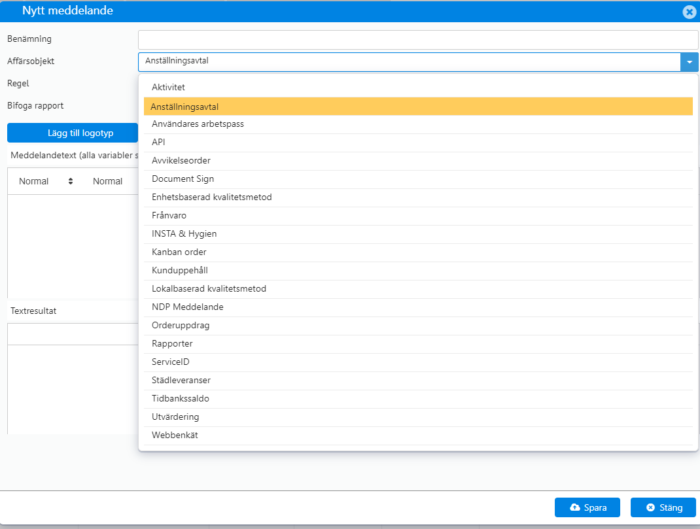
Task: Open the first Normal style dropdown
Action: [46, 181]
